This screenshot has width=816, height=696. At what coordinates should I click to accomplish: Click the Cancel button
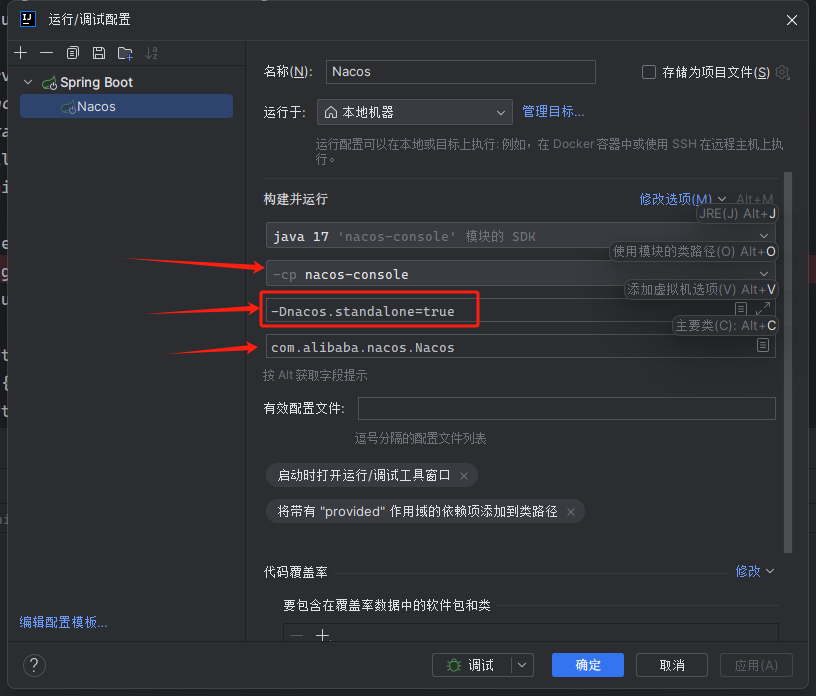[x=672, y=665]
